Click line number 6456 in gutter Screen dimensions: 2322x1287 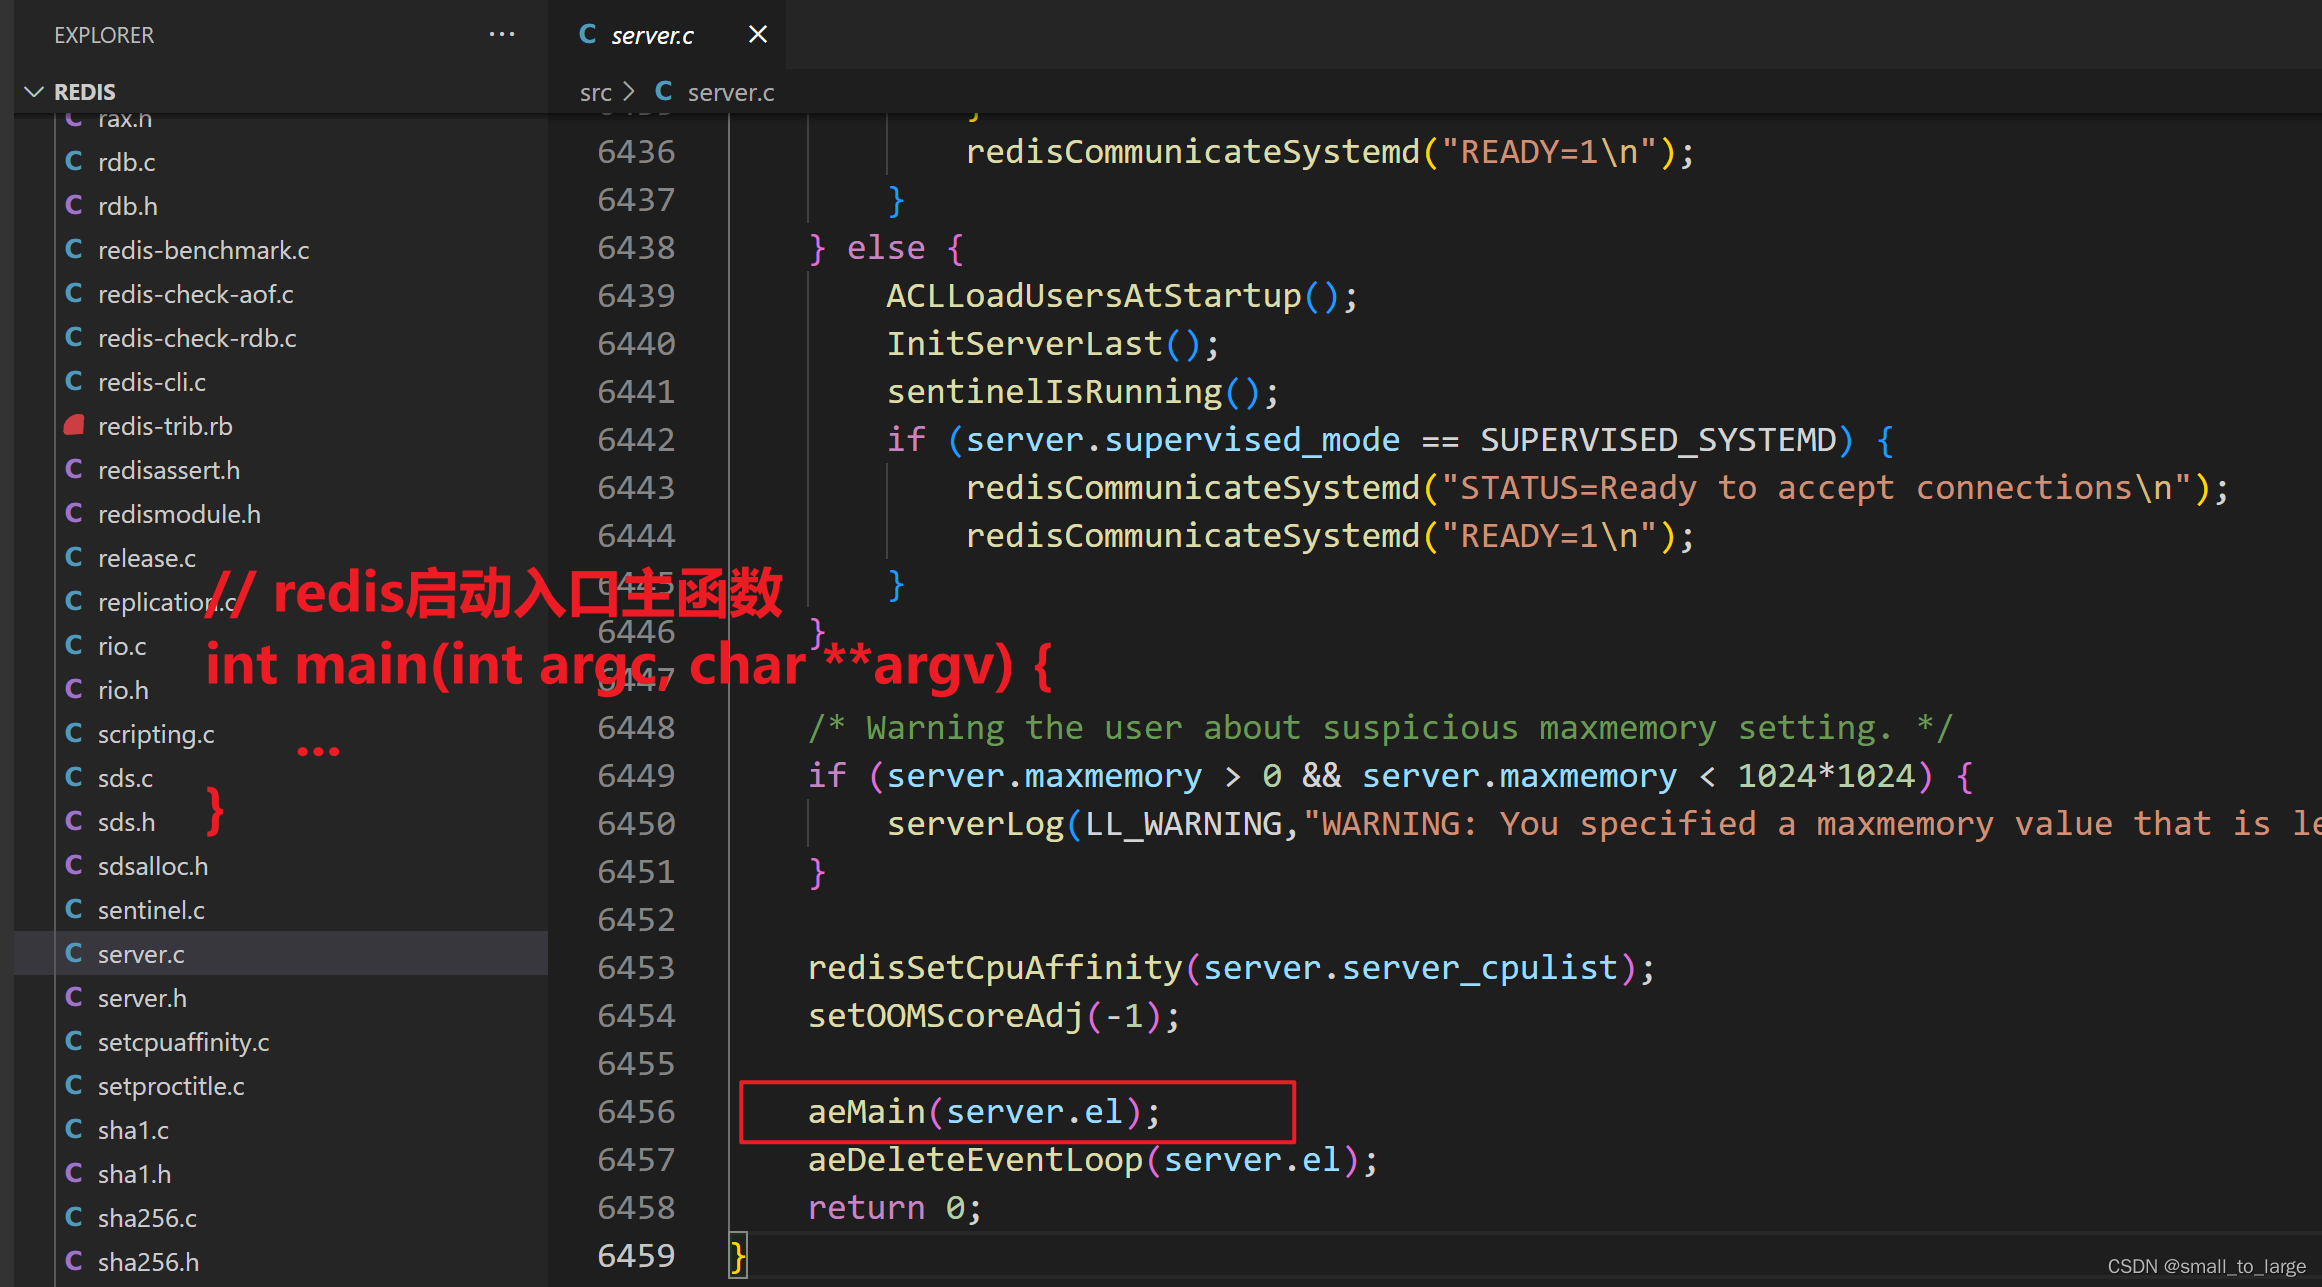click(x=636, y=1112)
